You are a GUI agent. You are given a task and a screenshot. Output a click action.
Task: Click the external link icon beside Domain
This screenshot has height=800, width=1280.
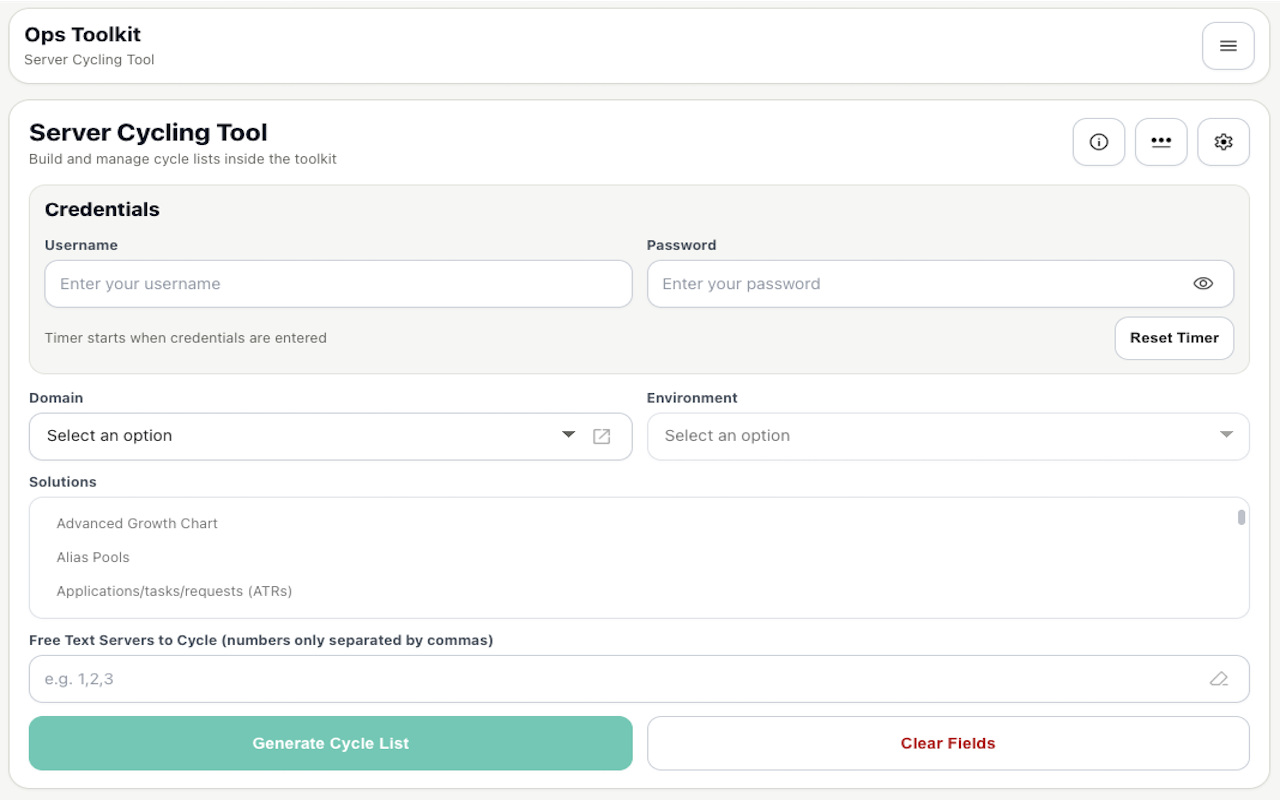click(x=601, y=436)
